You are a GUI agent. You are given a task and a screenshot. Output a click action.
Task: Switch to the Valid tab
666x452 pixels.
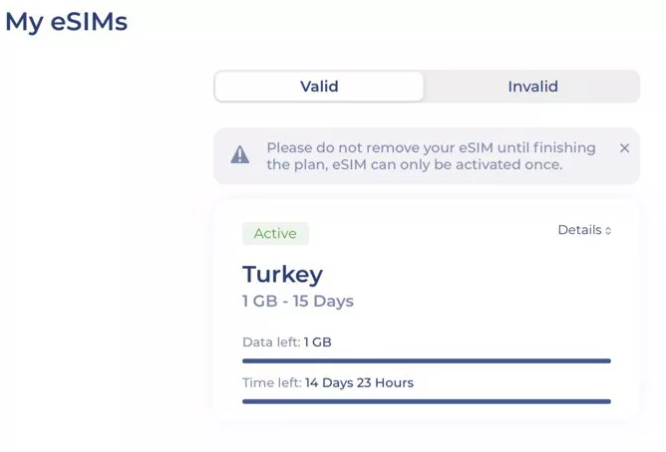click(x=319, y=87)
